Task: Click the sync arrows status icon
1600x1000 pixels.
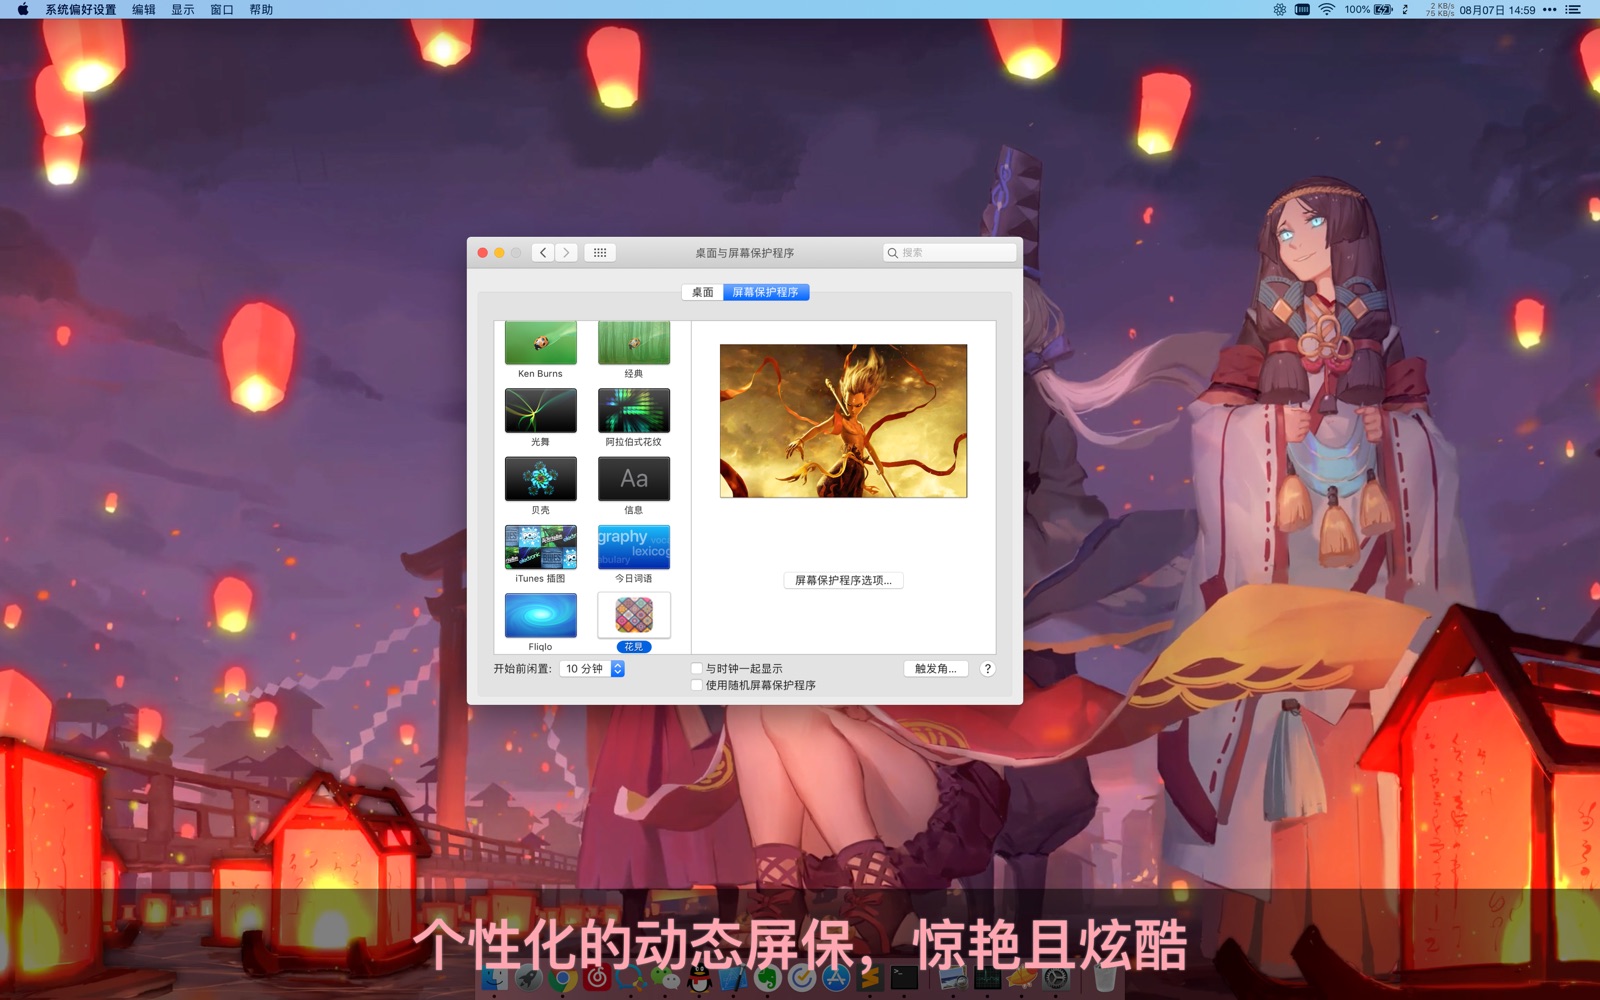Action: pyautogui.click(x=1405, y=10)
